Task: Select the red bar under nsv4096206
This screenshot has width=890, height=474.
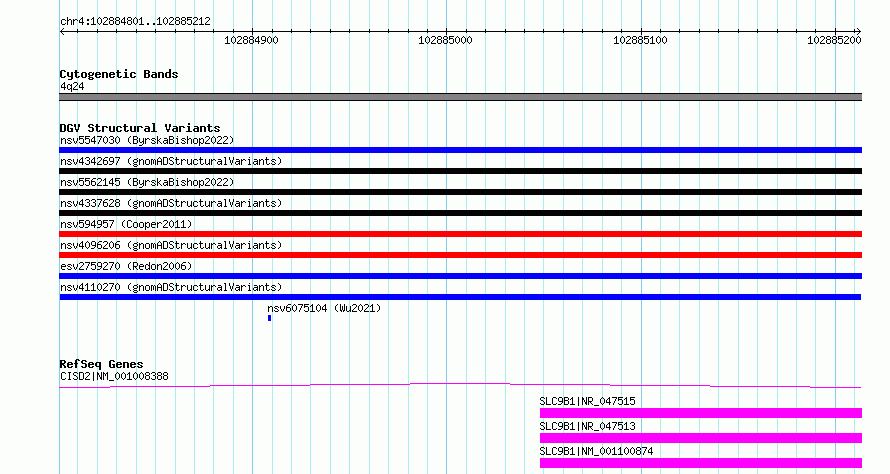Action: pyautogui.click(x=460, y=255)
